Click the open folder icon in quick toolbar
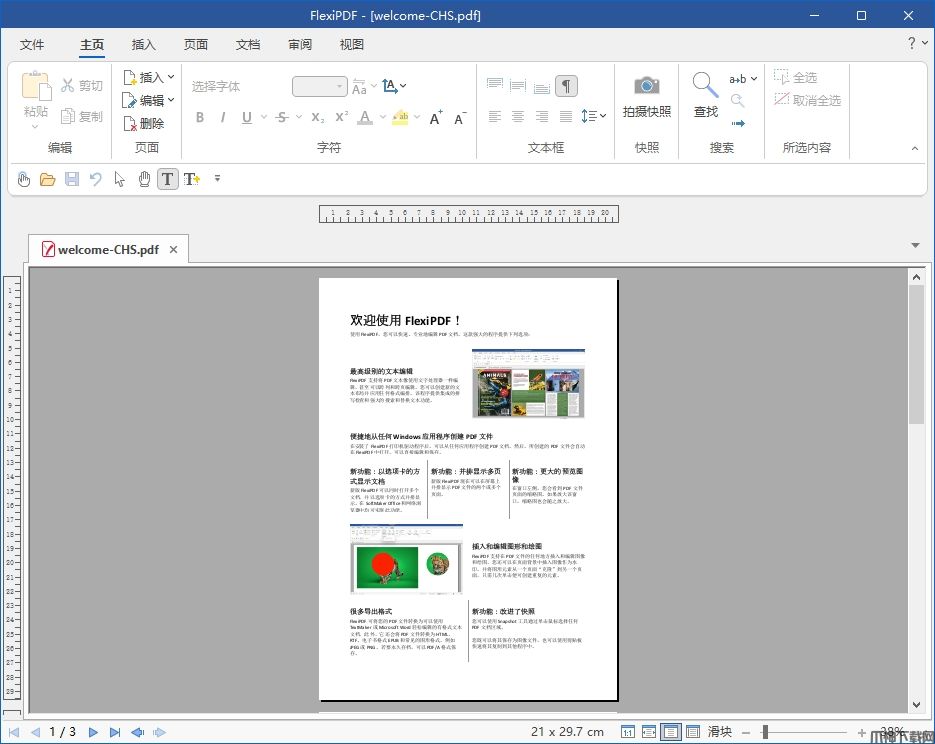This screenshot has height=744, width=935. point(47,179)
